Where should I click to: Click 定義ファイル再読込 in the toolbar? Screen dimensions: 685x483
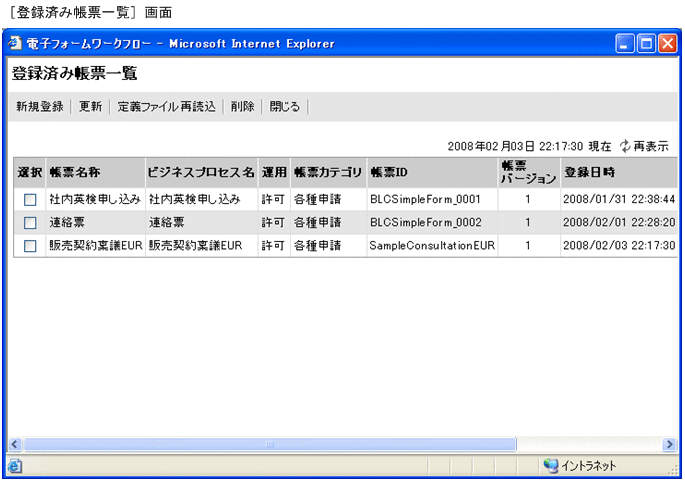tap(166, 107)
